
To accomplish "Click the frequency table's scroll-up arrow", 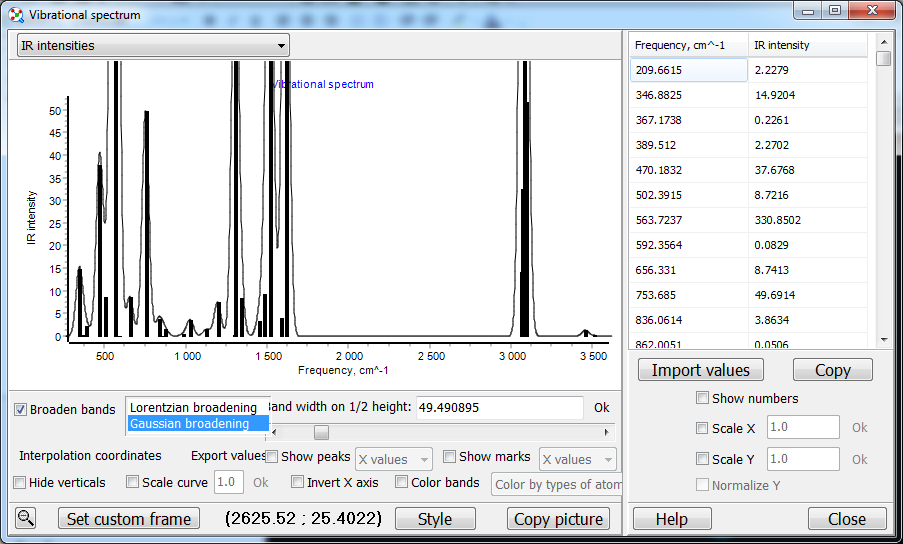I will (883, 42).
